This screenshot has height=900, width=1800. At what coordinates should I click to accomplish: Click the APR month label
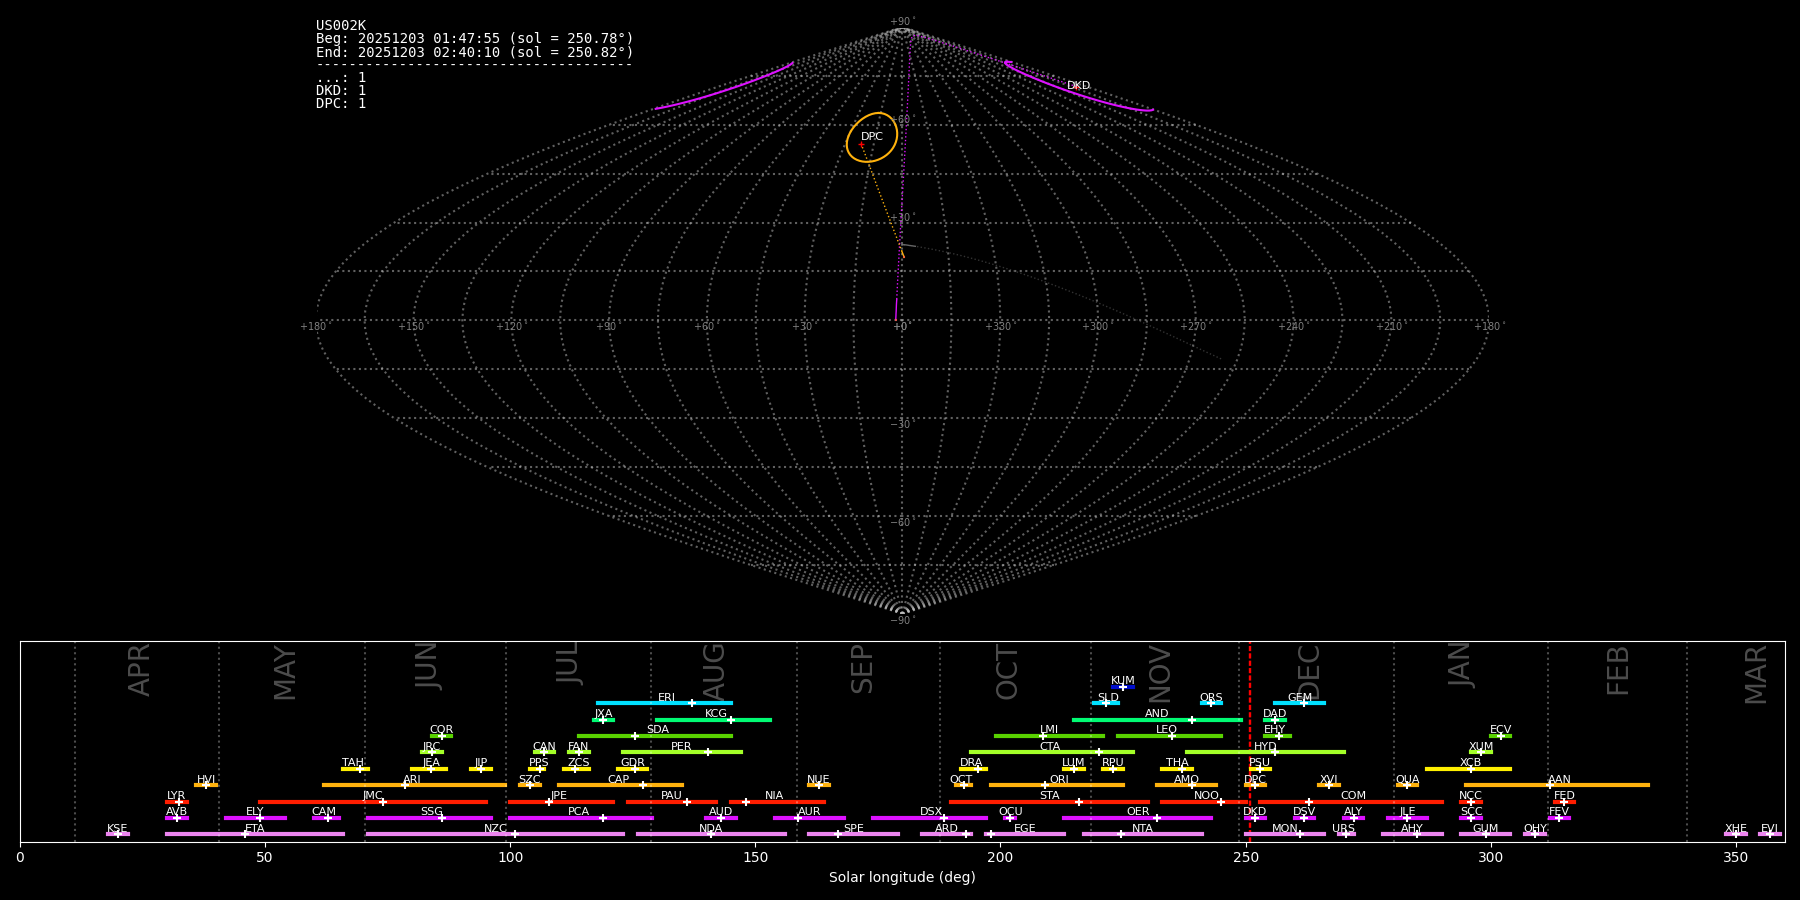(x=139, y=669)
